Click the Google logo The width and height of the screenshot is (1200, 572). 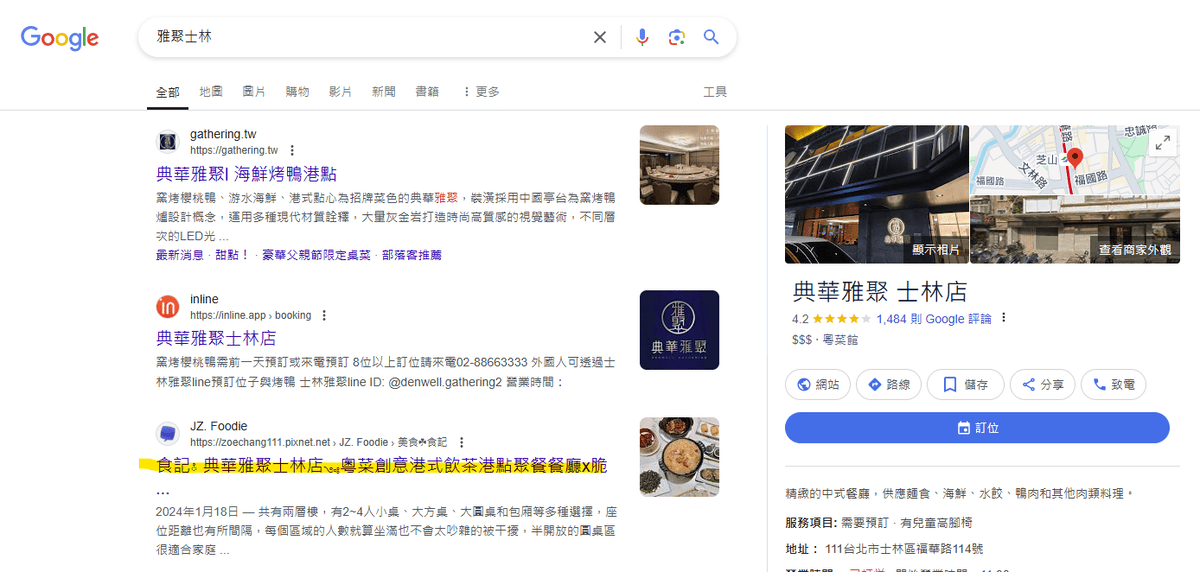click(x=60, y=38)
